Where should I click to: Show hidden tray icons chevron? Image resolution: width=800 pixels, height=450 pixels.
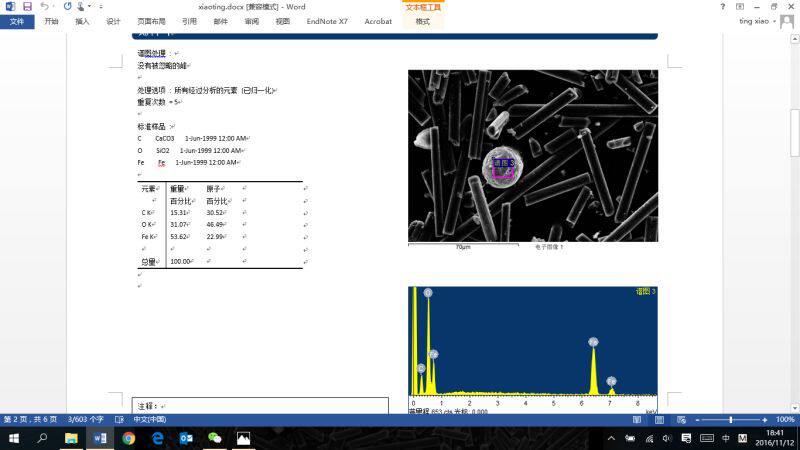click(x=611, y=438)
